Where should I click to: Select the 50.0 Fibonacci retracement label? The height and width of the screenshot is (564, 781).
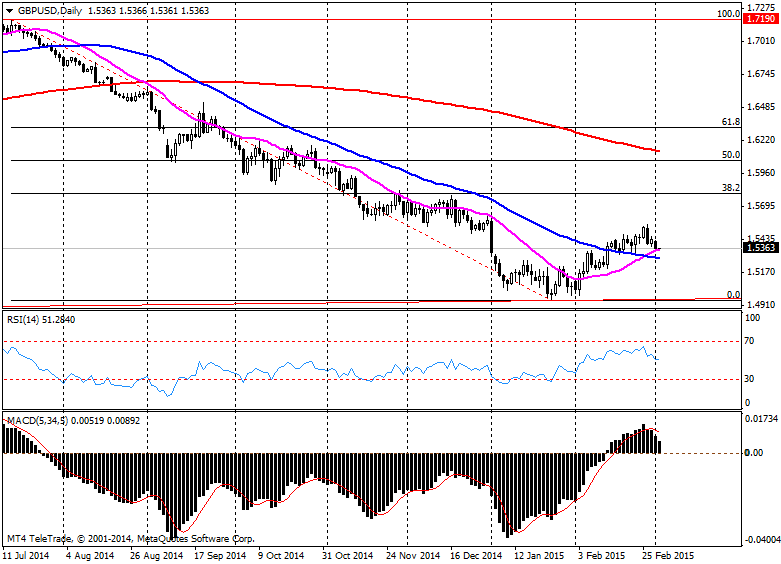730,155
